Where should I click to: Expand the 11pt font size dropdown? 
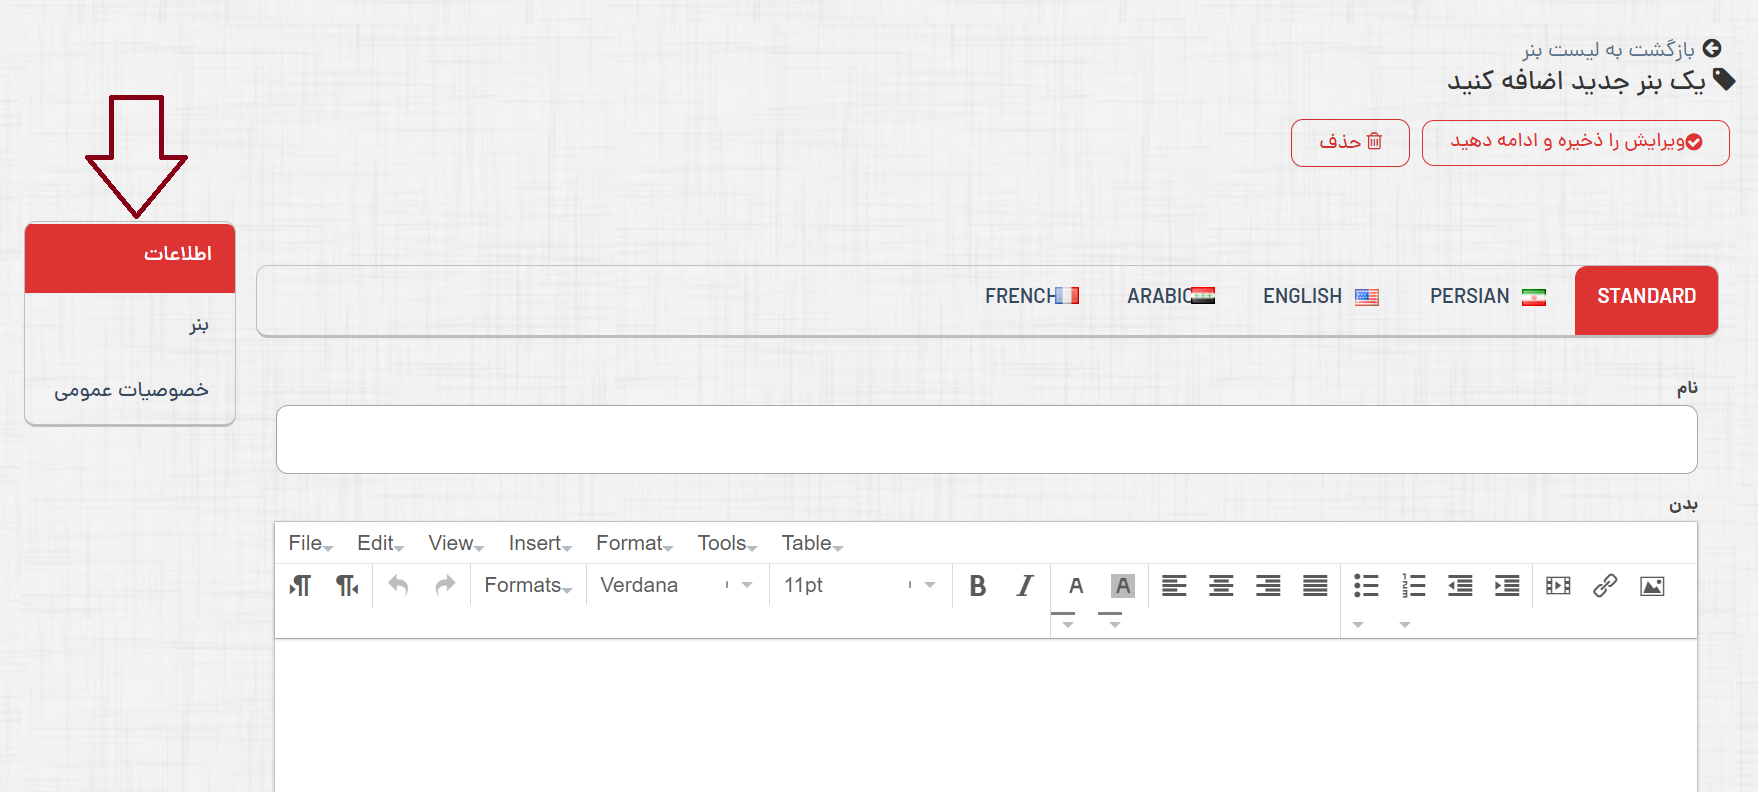click(x=859, y=585)
